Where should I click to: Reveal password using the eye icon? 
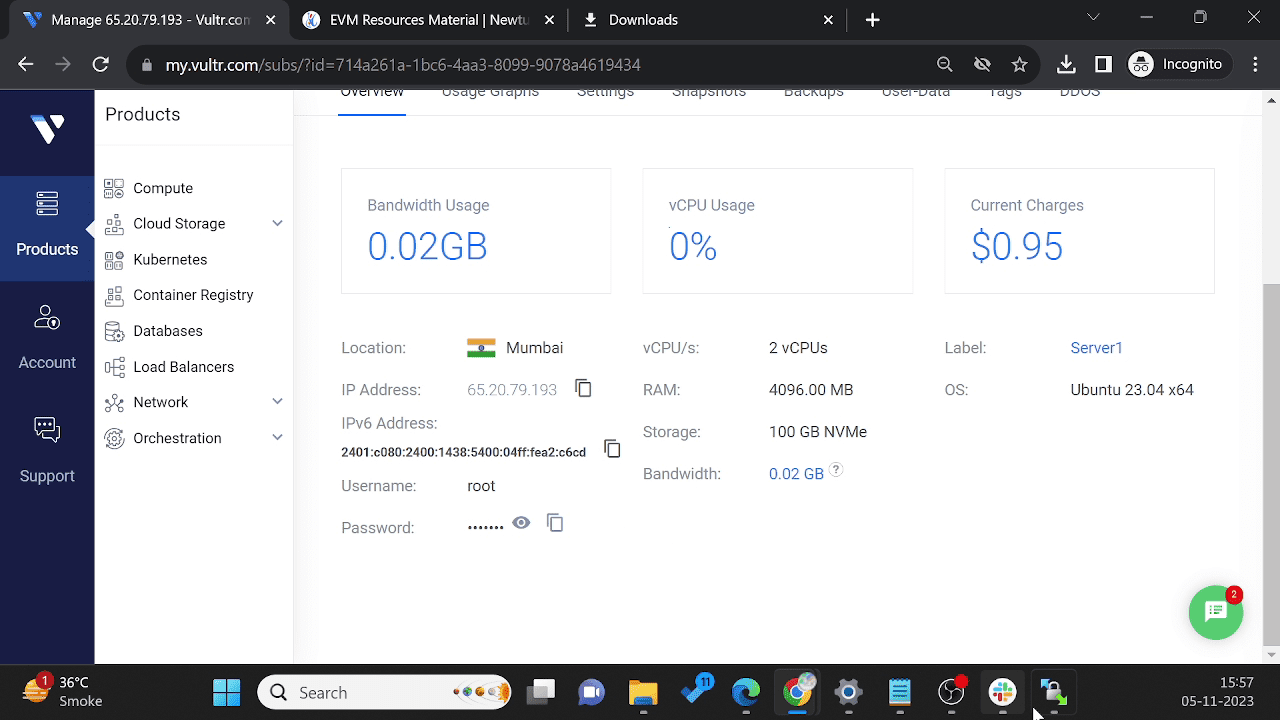(x=521, y=523)
